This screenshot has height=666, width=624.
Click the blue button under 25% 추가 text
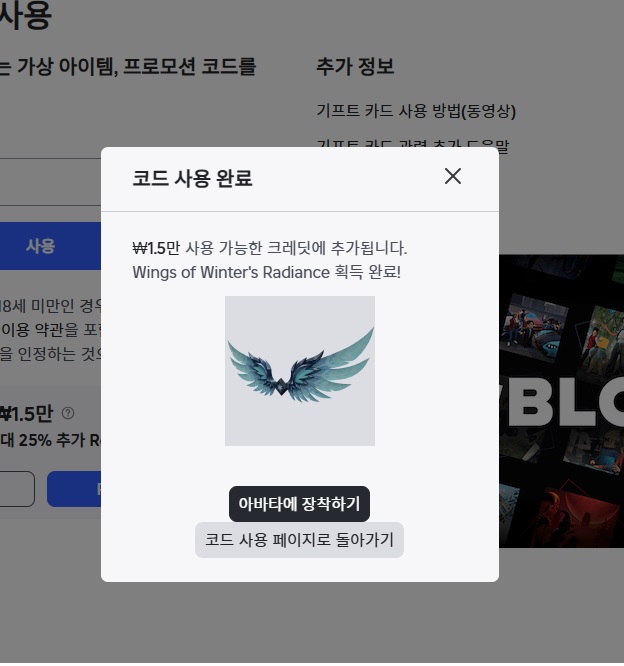click(75, 489)
